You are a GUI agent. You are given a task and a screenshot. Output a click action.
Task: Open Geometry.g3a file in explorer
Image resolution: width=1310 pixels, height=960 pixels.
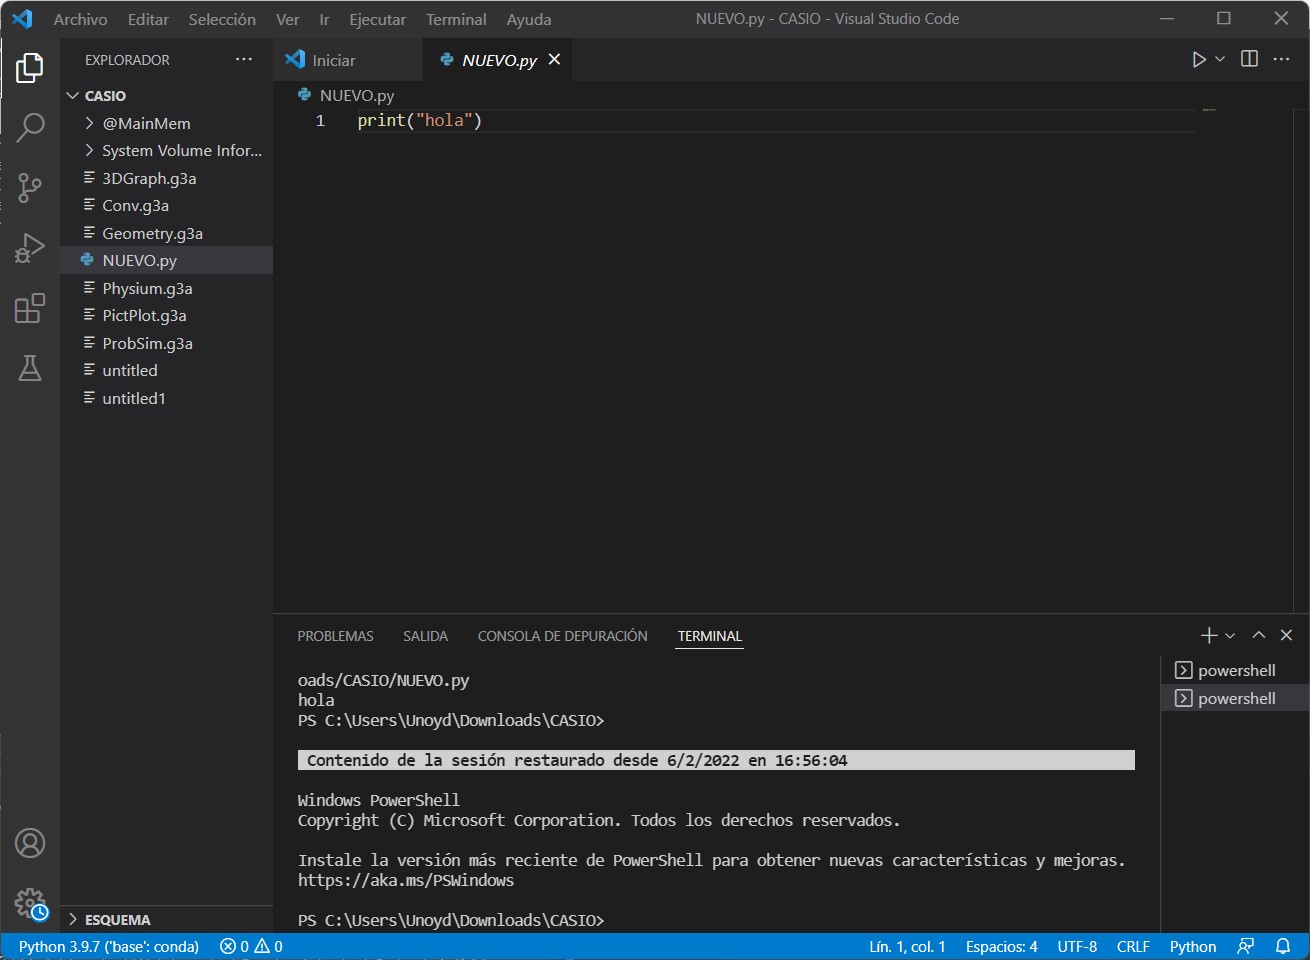pos(152,233)
